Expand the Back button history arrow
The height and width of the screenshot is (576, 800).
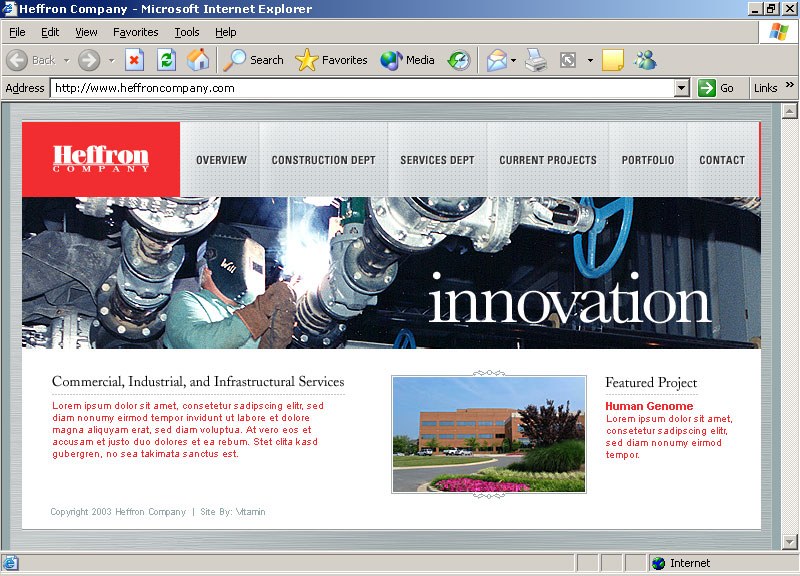(67, 60)
